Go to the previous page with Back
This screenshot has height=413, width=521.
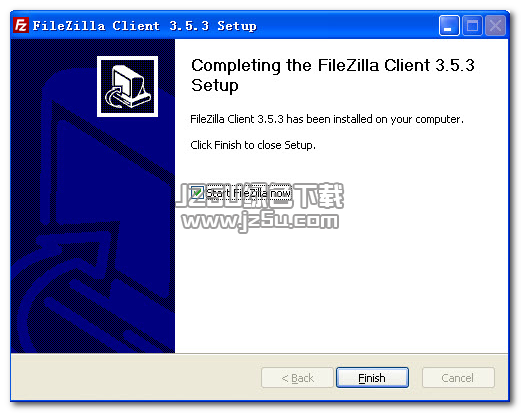[x=297, y=378]
